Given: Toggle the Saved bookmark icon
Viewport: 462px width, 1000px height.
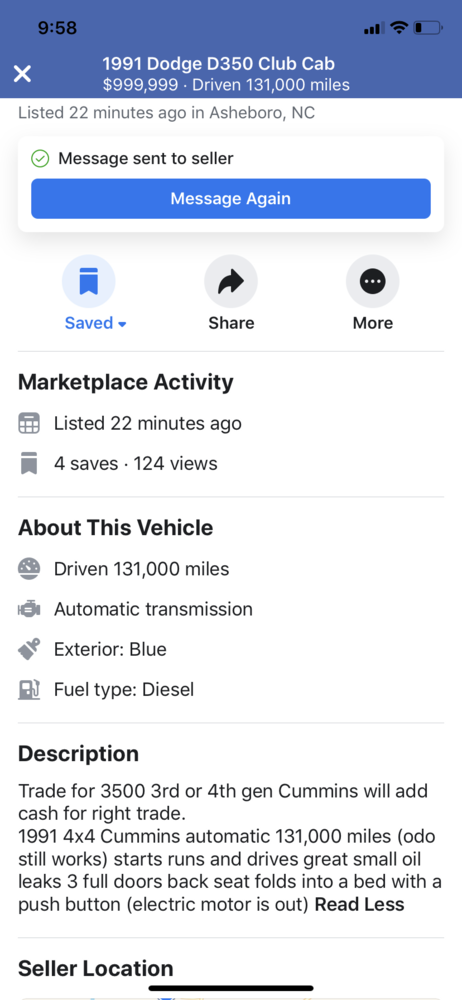Looking at the screenshot, I should pyautogui.click(x=89, y=281).
